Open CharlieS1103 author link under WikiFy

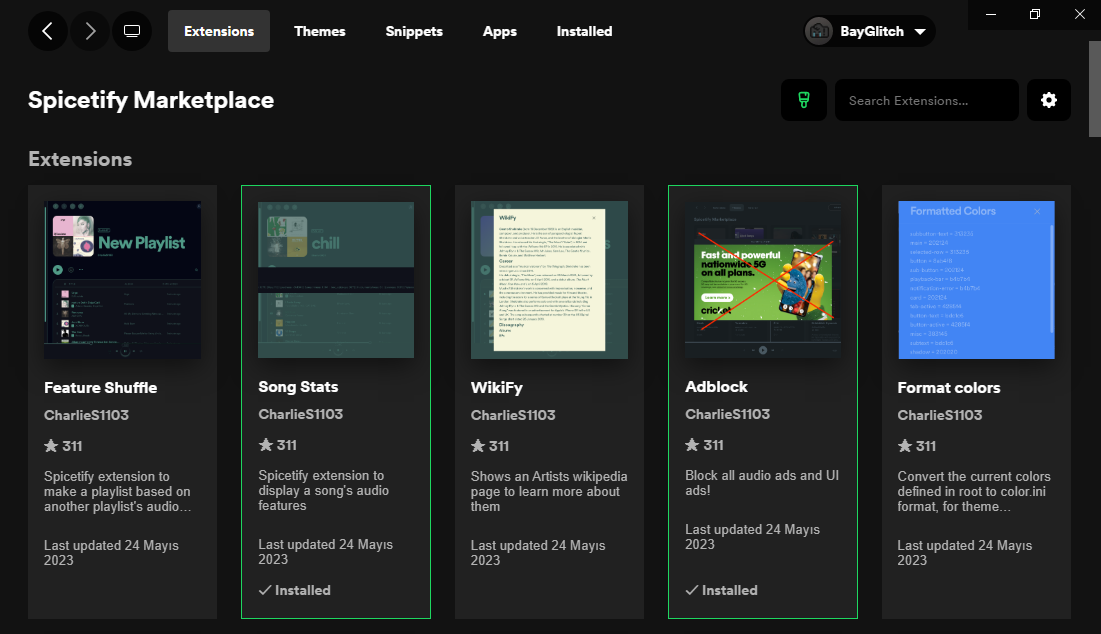pyautogui.click(x=513, y=415)
